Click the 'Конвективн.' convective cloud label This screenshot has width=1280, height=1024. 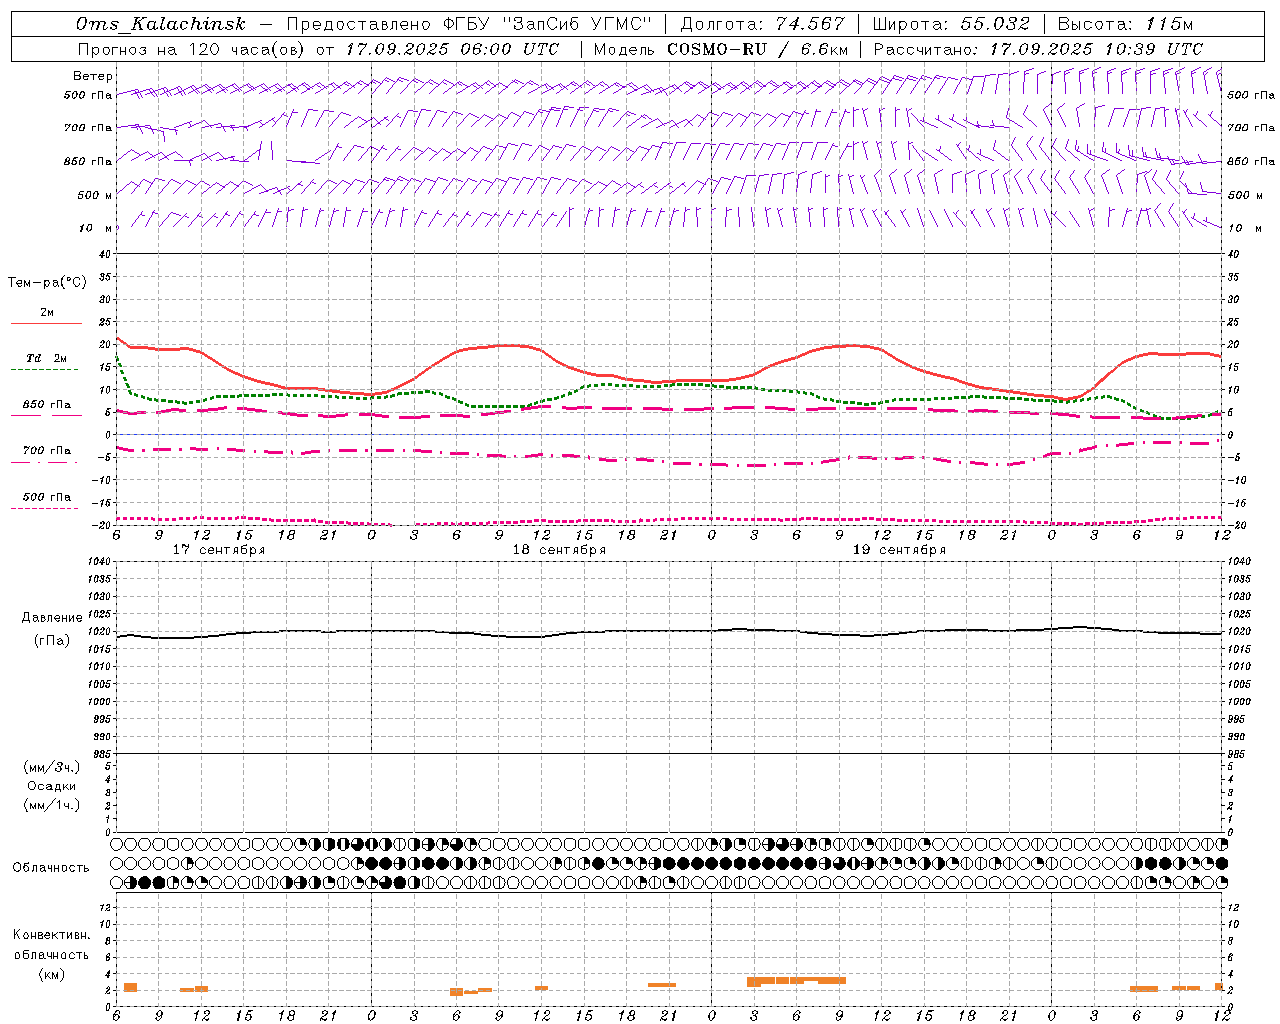click(x=52, y=935)
